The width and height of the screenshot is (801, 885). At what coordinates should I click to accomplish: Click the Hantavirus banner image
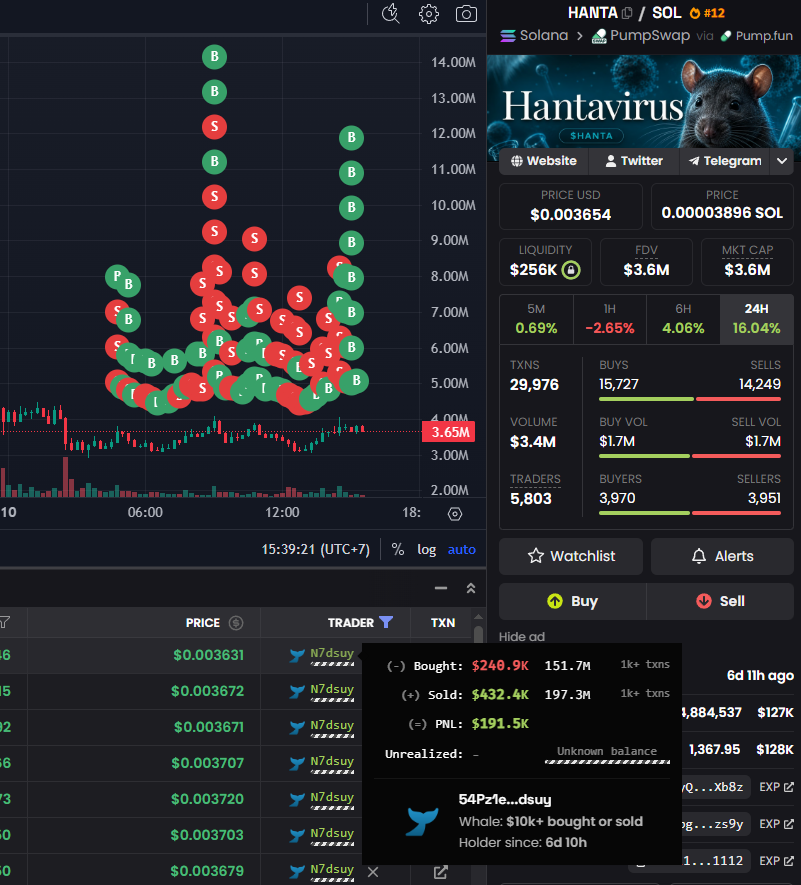tap(644, 102)
